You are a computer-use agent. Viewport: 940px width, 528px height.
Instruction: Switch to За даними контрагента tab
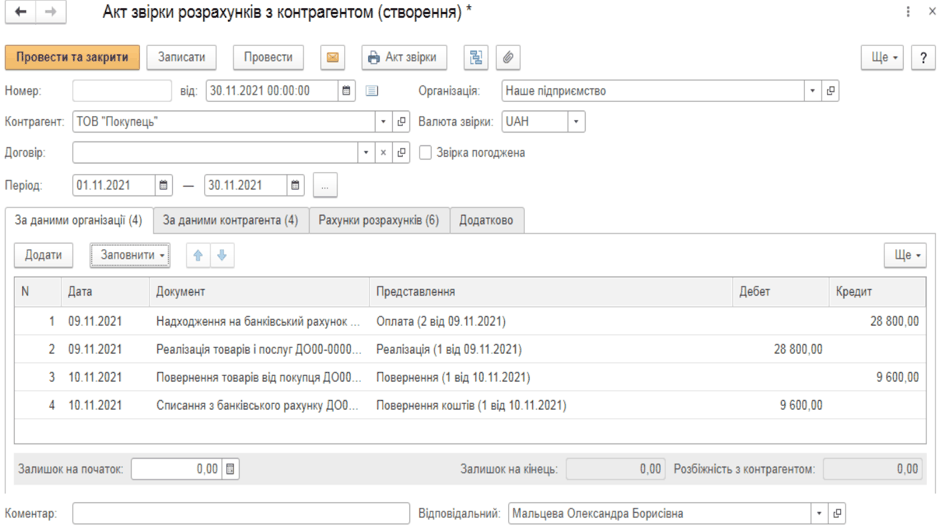click(231, 221)
